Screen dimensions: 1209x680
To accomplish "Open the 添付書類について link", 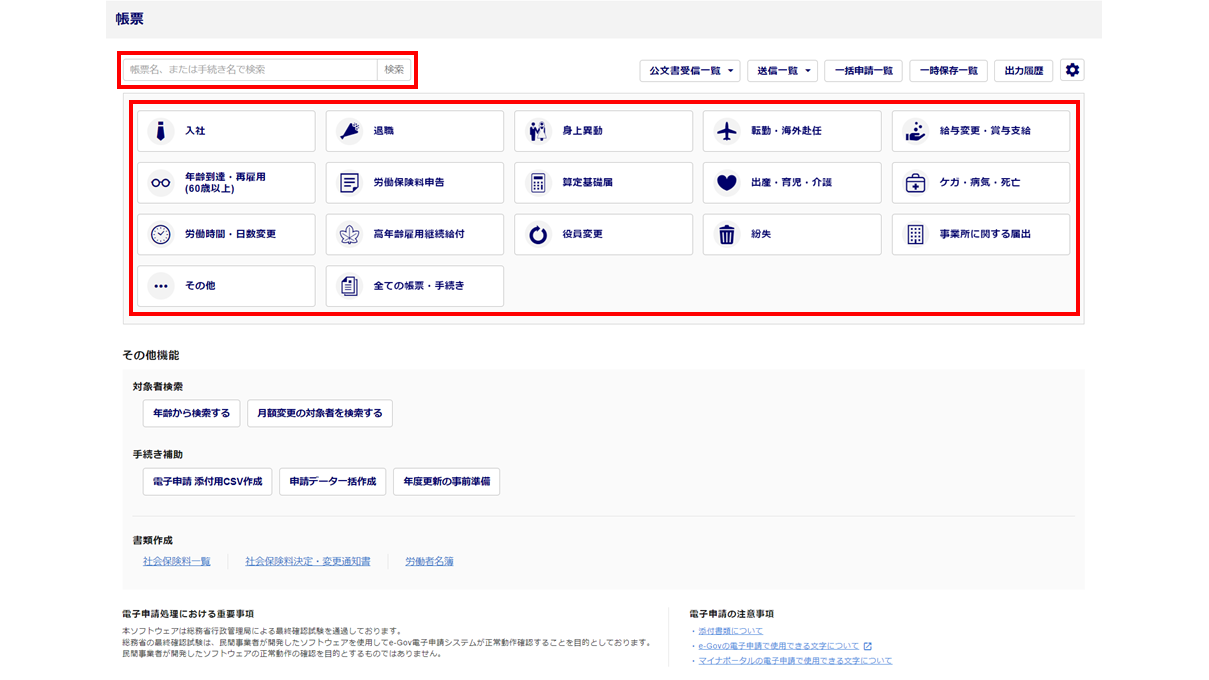I will pos(730,631).
